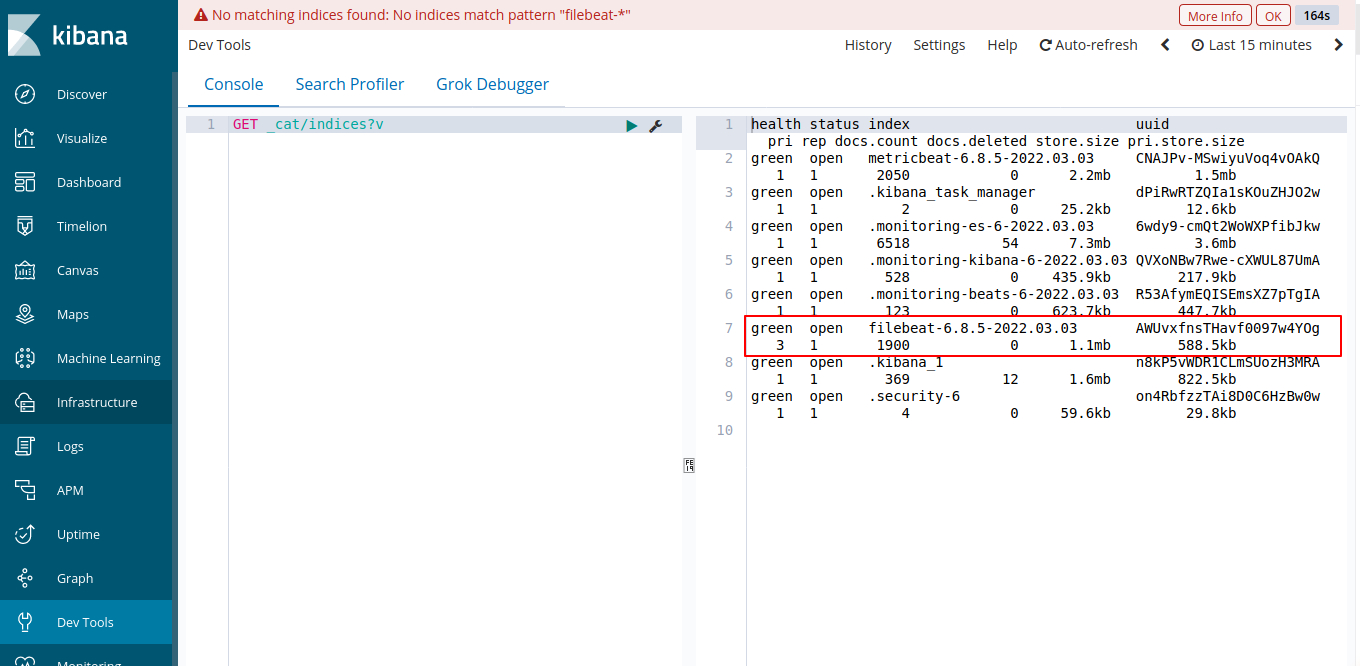Open Maps icon in sidebar
The height and width of the screenshot is (666, 1360).
[26, 314]
